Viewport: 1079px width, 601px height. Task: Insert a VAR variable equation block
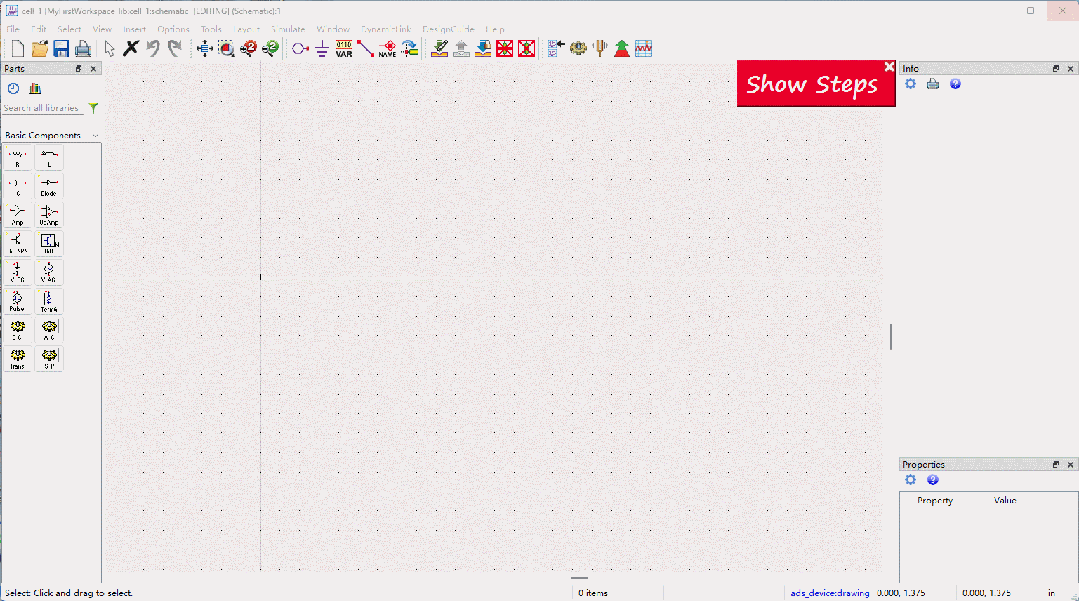344,48
